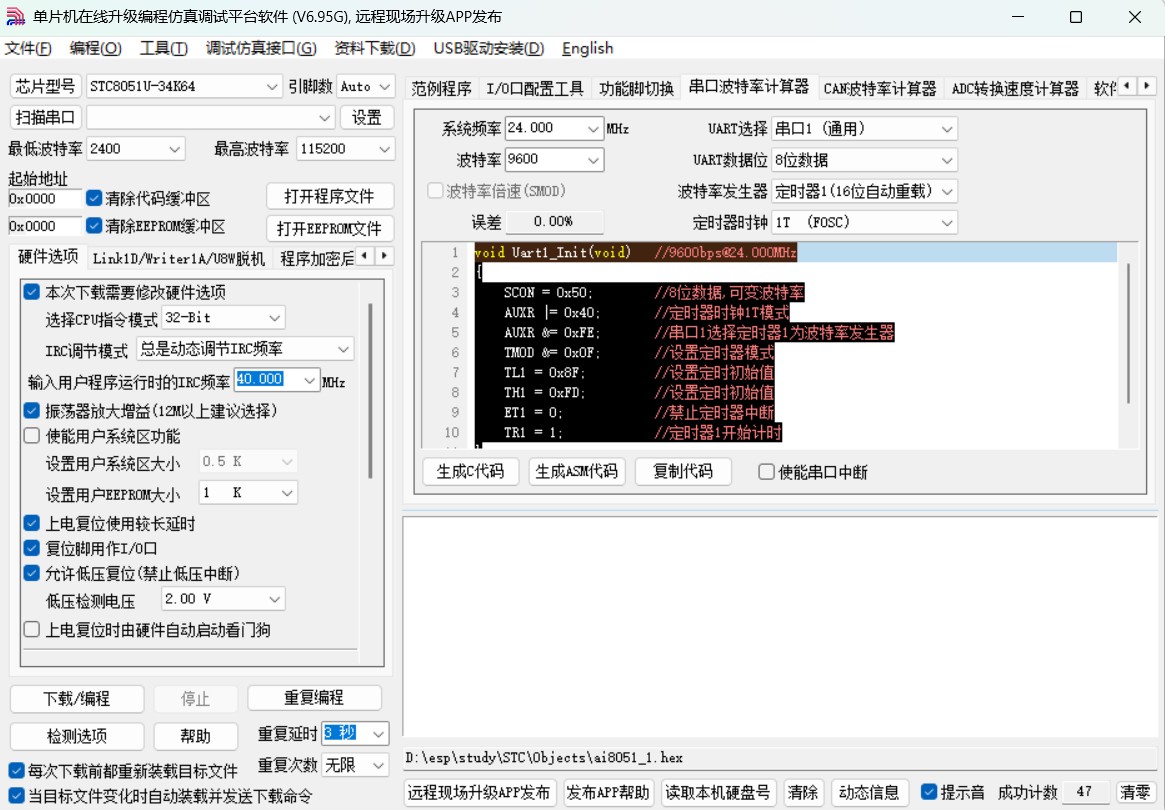This screenshot has height=810, width=1165.
Task: Click 复制代码 button
Action: [x=683, y=471]
